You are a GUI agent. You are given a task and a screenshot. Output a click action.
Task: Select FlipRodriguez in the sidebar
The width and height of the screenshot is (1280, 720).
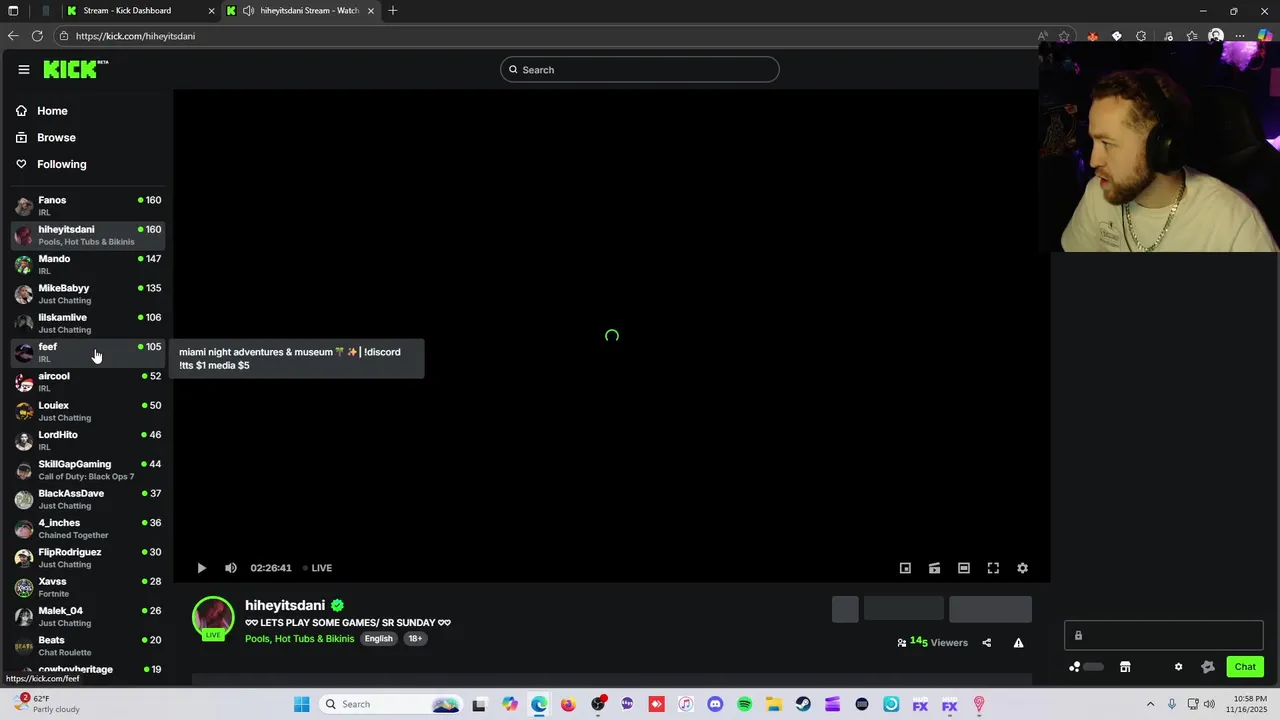click(x=88, y=558)
